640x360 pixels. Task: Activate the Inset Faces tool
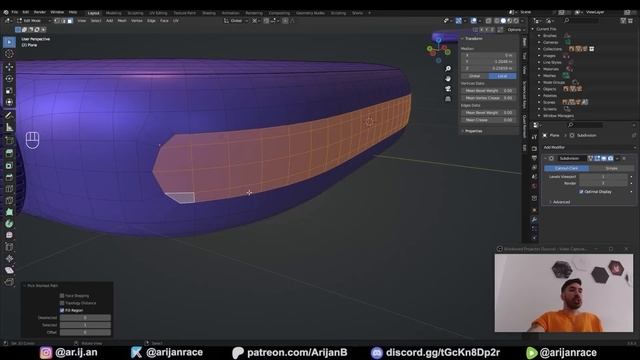(9, 165)
